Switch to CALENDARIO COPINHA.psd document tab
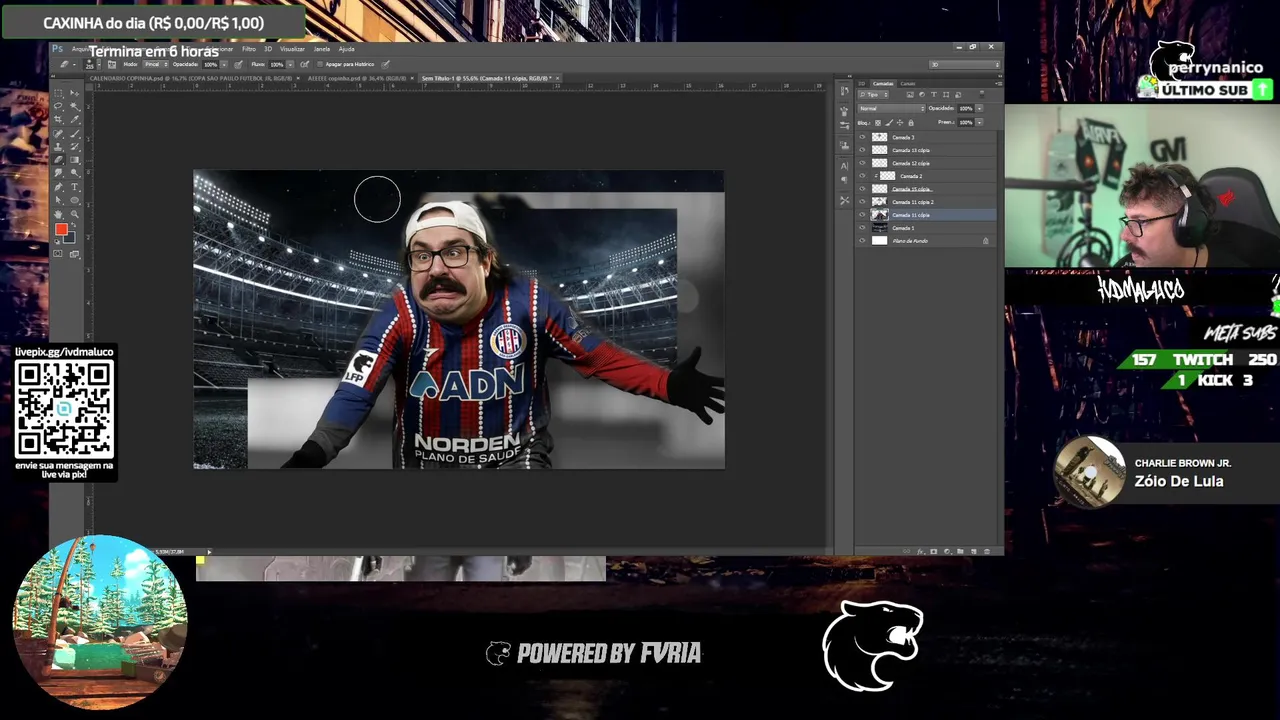Screen dimensions: 1280x720 point(190,78)
